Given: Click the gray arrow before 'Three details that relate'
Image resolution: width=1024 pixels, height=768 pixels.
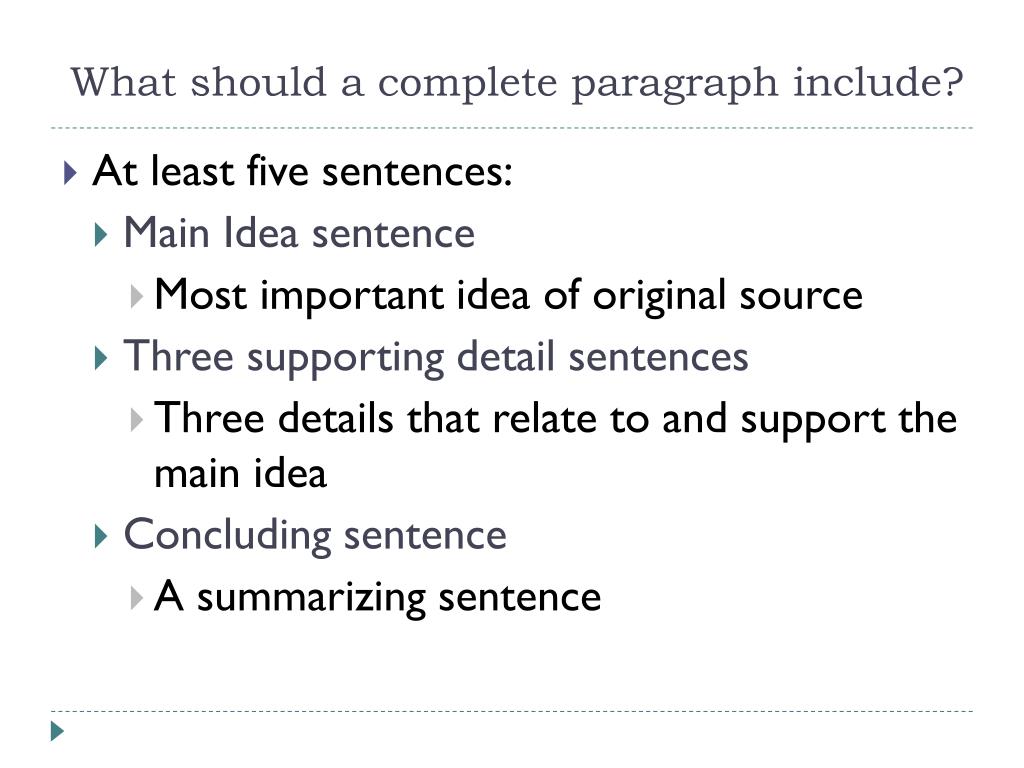Looking at the screenshot, I should point(136,420).
